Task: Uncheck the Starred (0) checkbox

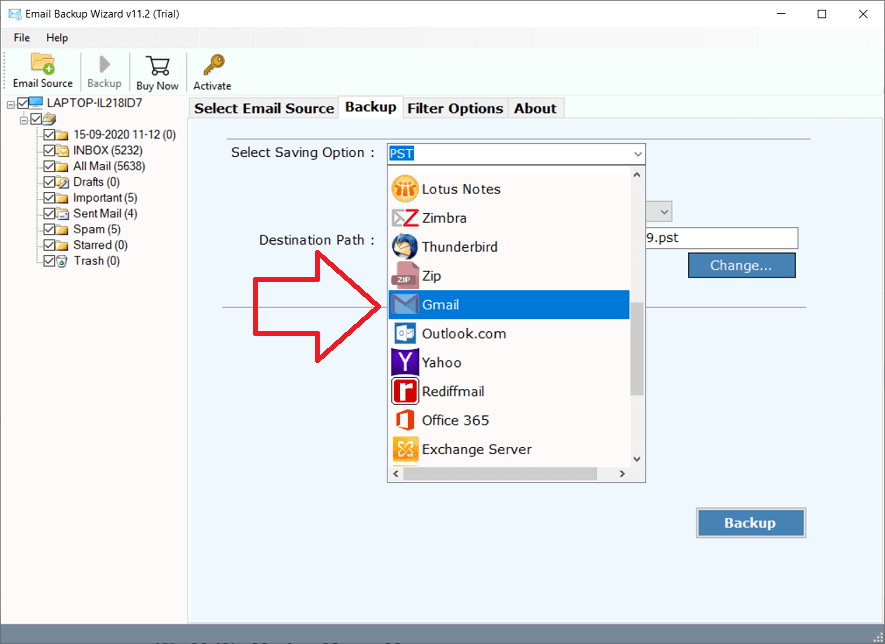Action: [x=49, y=246]
